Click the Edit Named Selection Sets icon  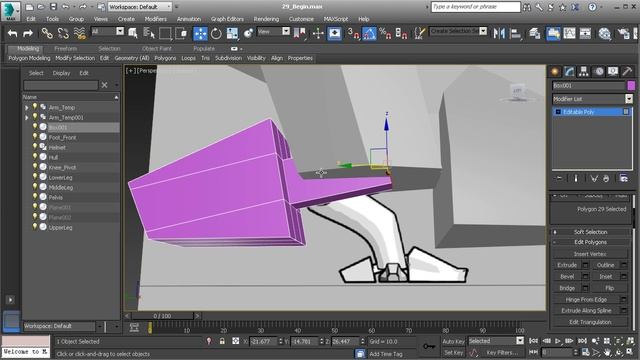tap(419, 33)
